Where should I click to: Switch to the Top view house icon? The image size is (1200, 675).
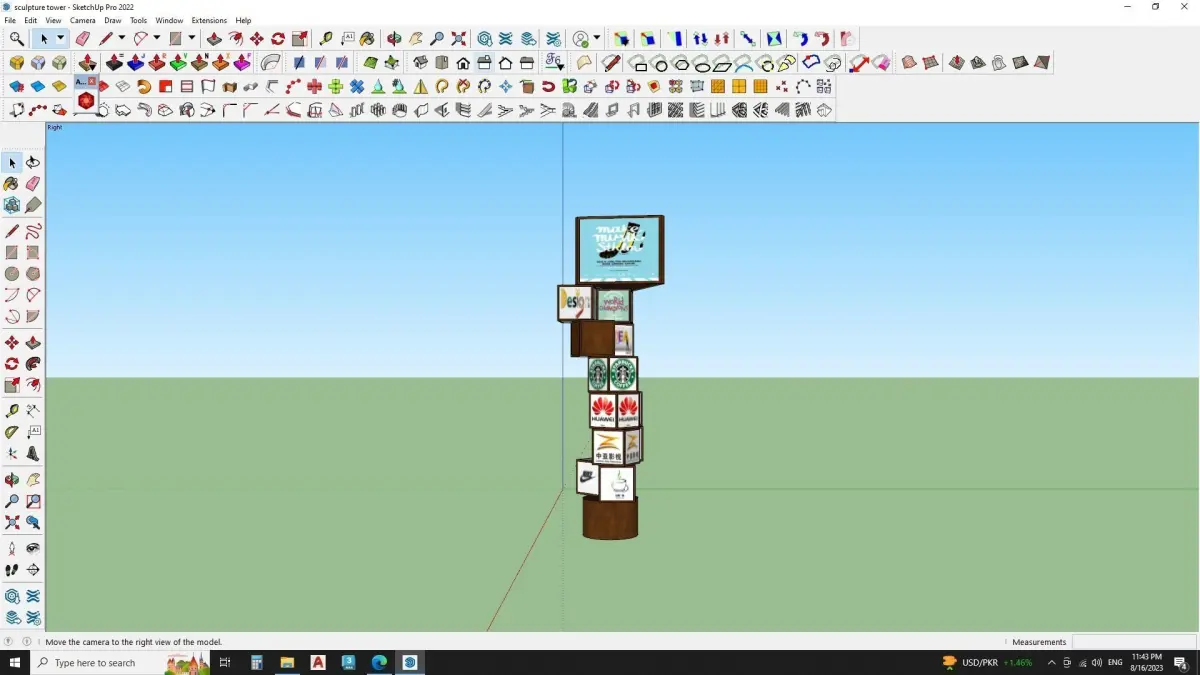[x=442, y=63]
